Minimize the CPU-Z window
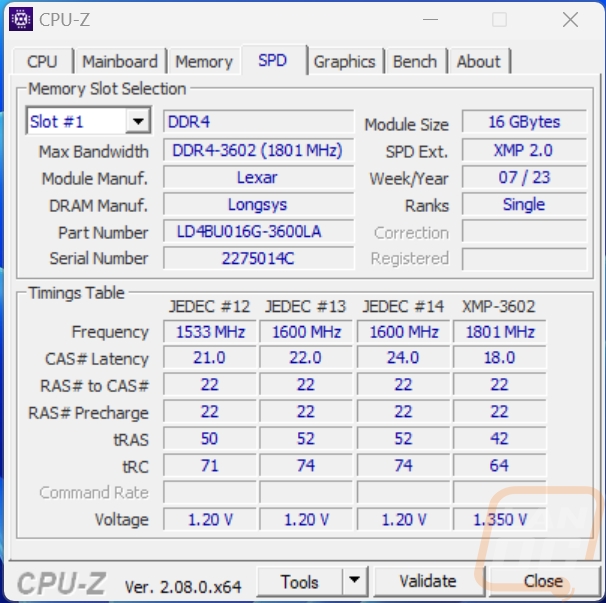 430,19
